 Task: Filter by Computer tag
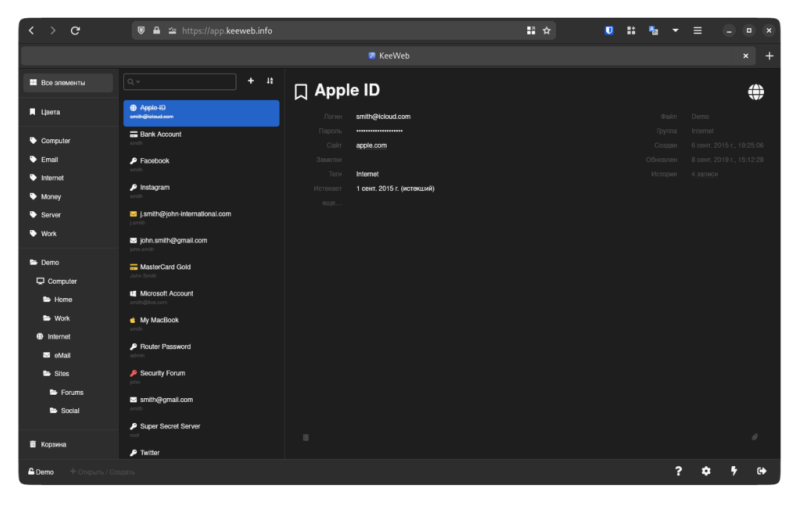[x=68, y=141]
